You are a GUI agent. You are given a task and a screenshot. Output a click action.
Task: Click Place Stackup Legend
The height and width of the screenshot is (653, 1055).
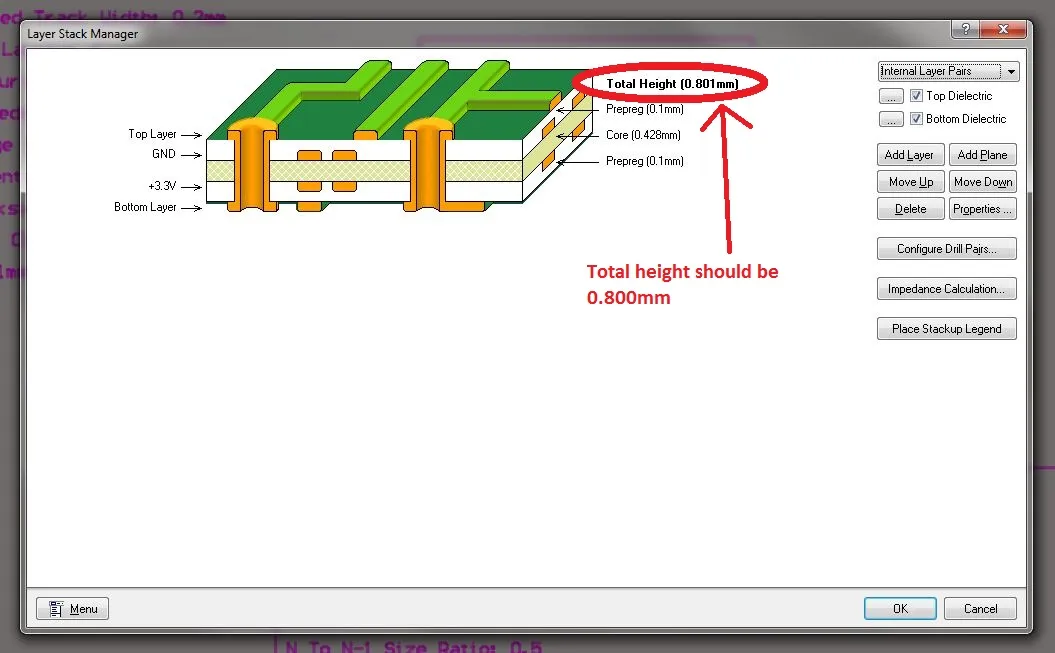click(946, 329)
